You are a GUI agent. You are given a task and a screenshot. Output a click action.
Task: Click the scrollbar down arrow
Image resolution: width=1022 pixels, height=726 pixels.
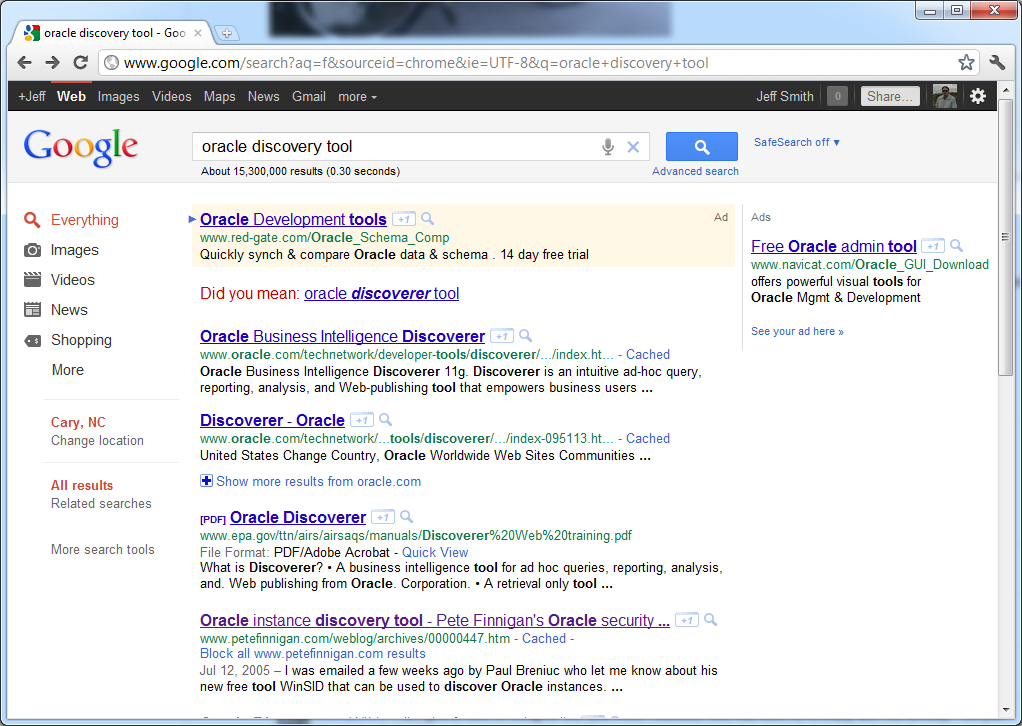[x=1004, y=709]
